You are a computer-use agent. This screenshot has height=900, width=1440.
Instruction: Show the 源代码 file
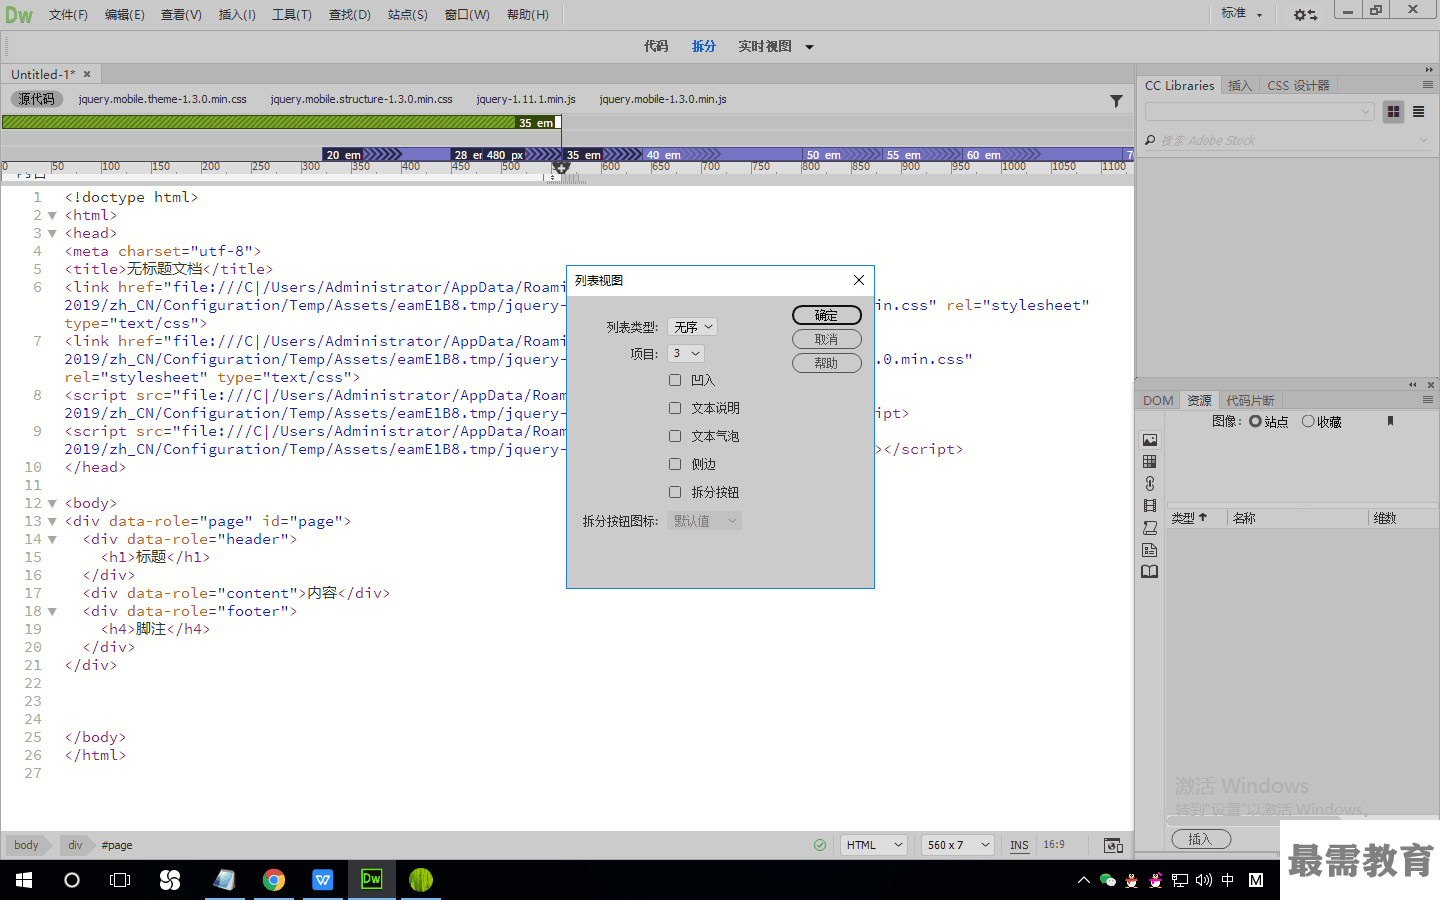tap(36, 99)
